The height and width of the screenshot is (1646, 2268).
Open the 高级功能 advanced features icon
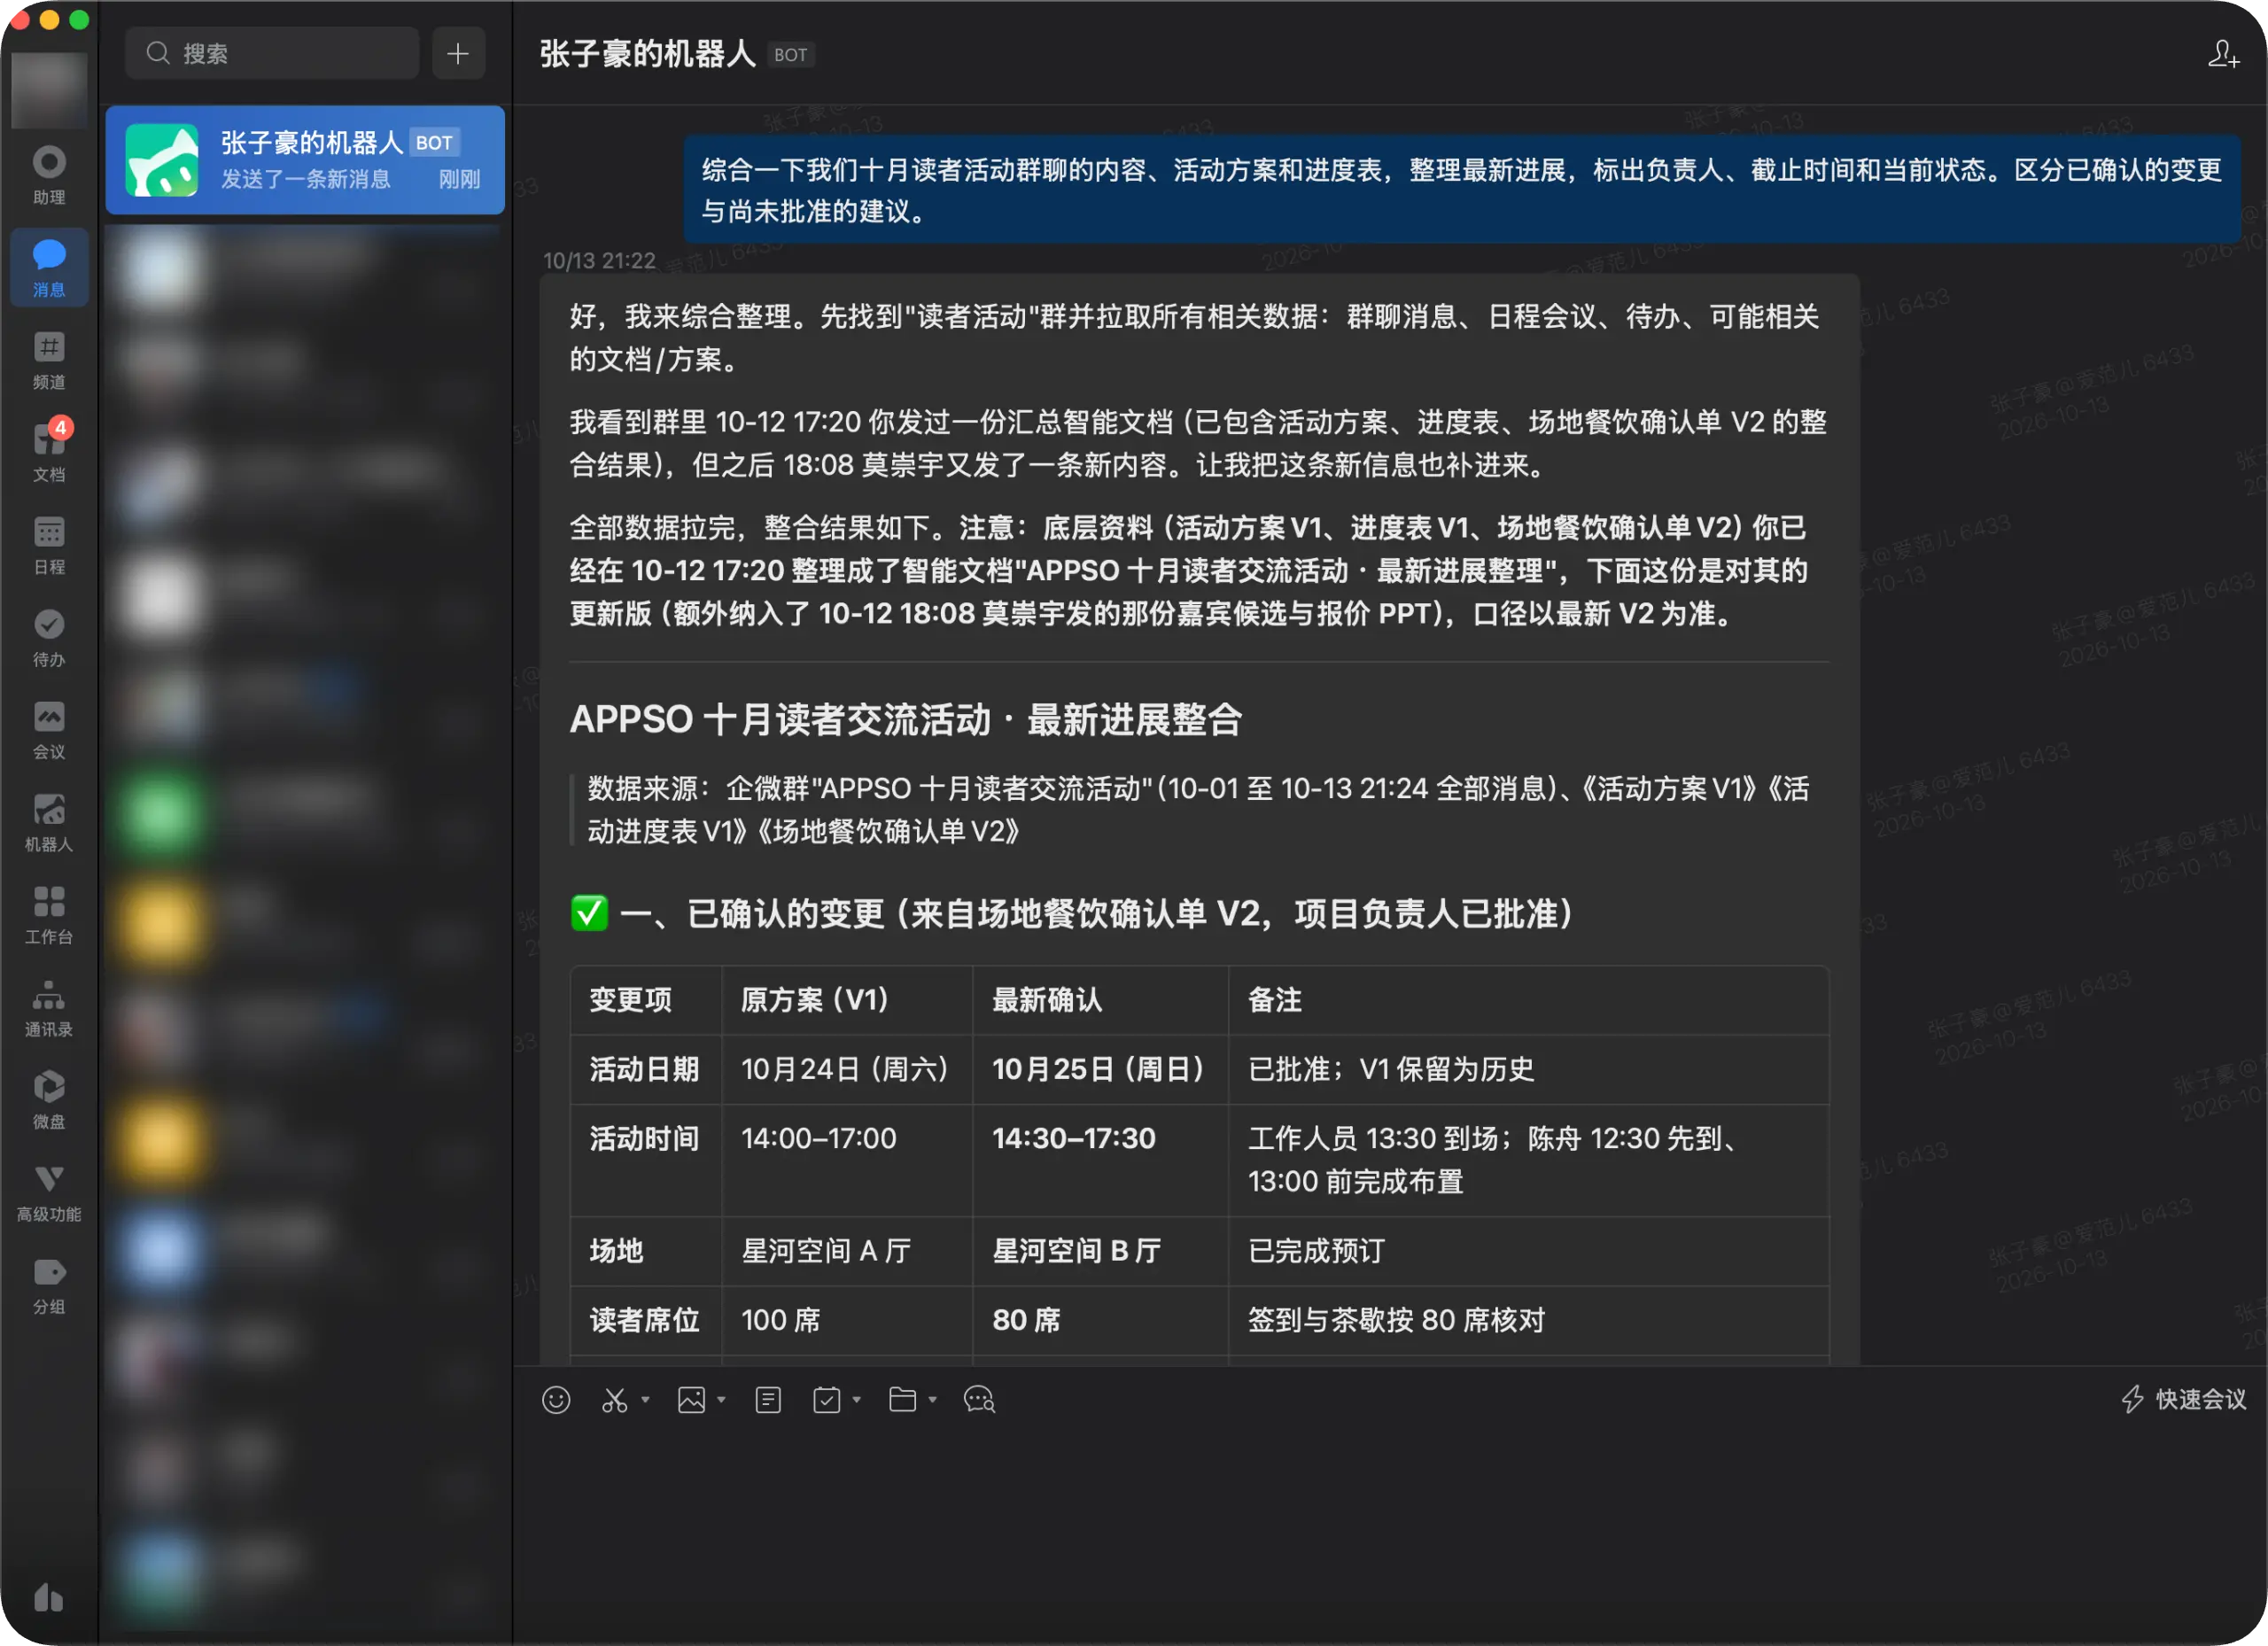(49, 1192)
